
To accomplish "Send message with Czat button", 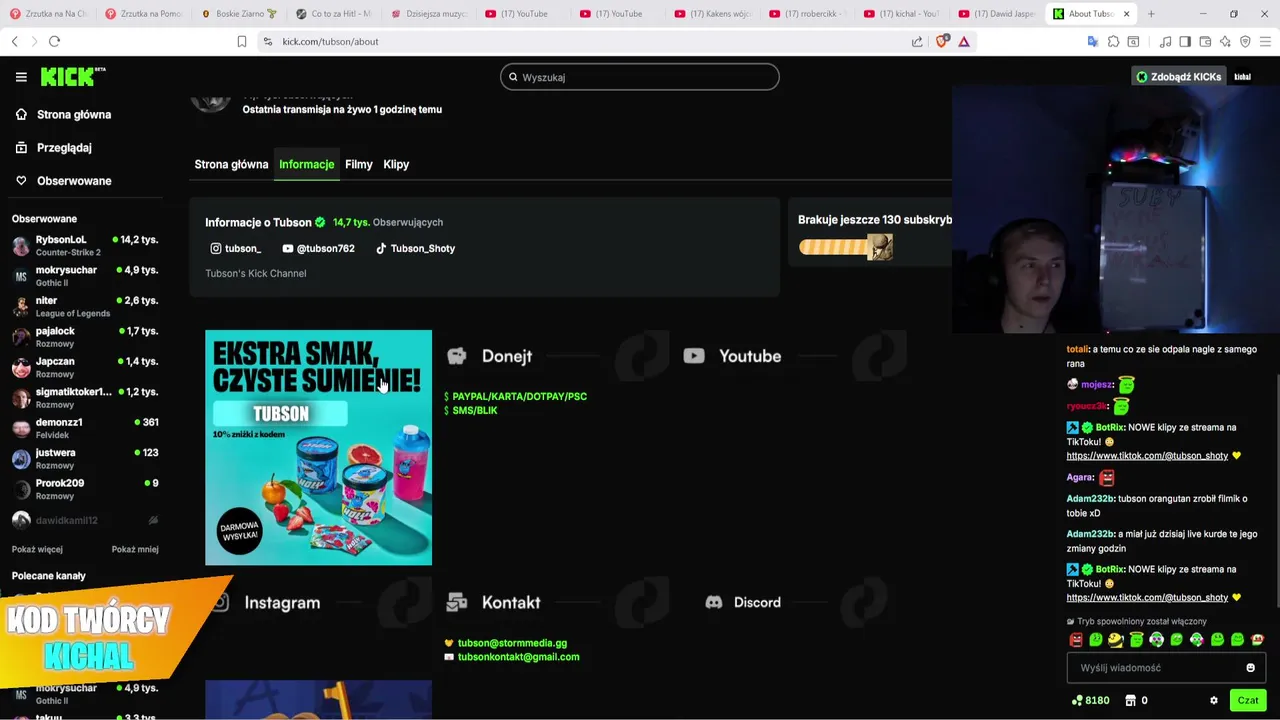I will 1247,700.
